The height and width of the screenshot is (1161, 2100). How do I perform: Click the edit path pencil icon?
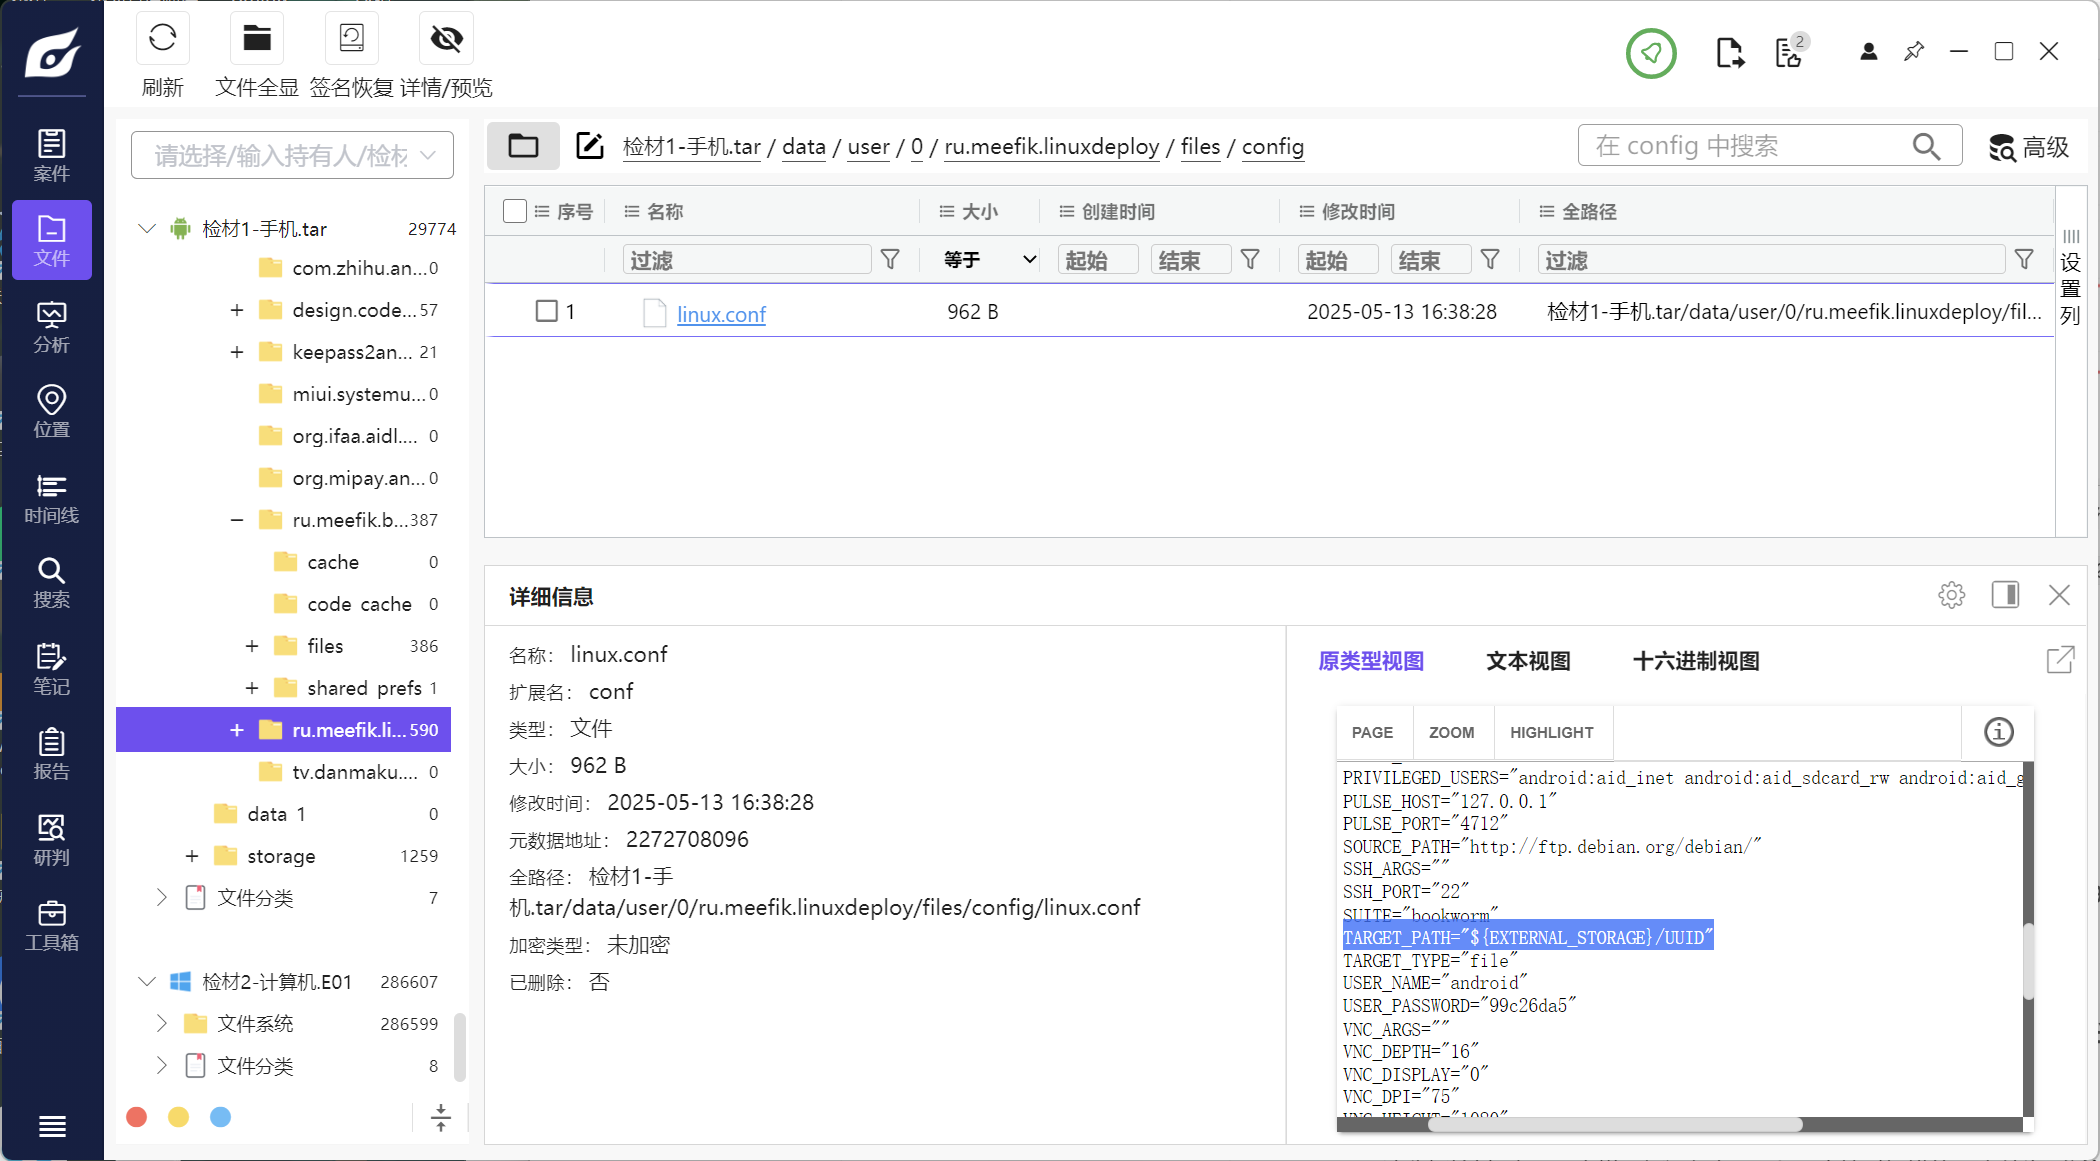(590, 146)
